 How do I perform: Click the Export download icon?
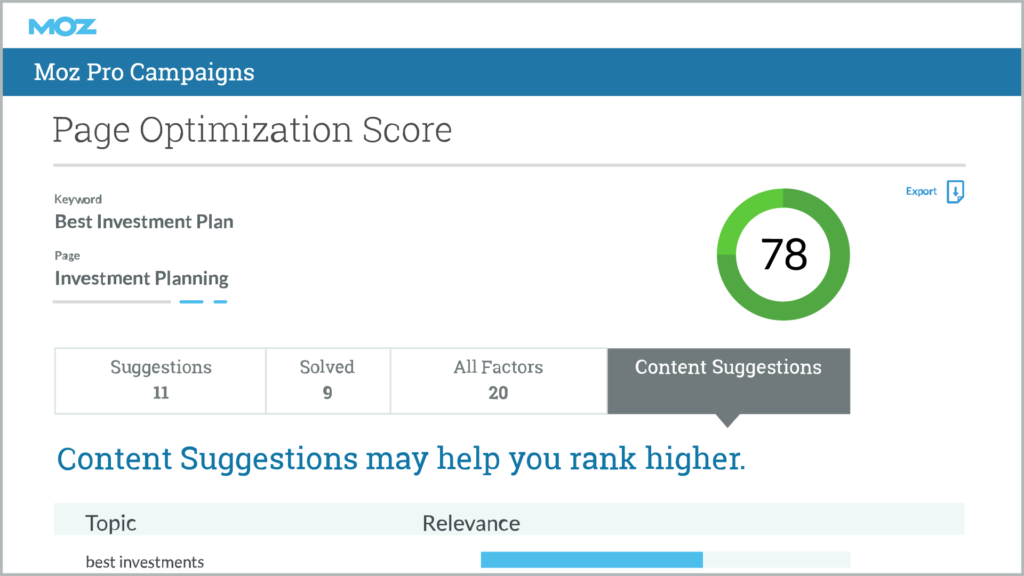955,191
